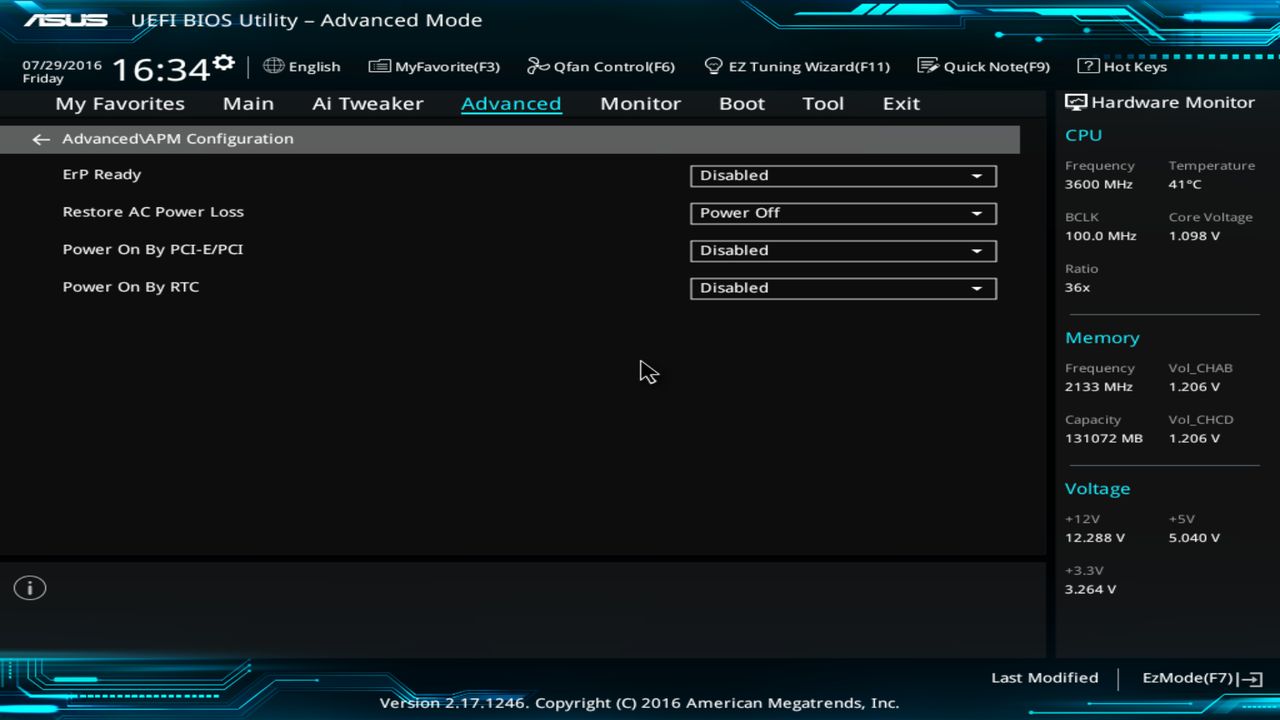This screenshot has width=1280, height=720.
Task: Click the Last Modified button
Action: pyautogui.click(x=1044, y=677)
